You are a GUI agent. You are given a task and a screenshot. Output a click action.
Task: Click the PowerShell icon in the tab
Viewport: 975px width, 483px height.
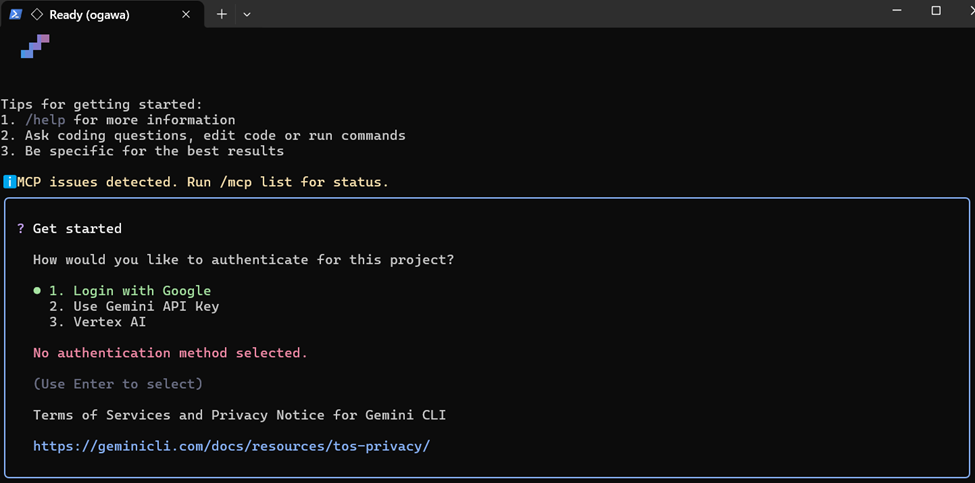(x=16, y=14)
